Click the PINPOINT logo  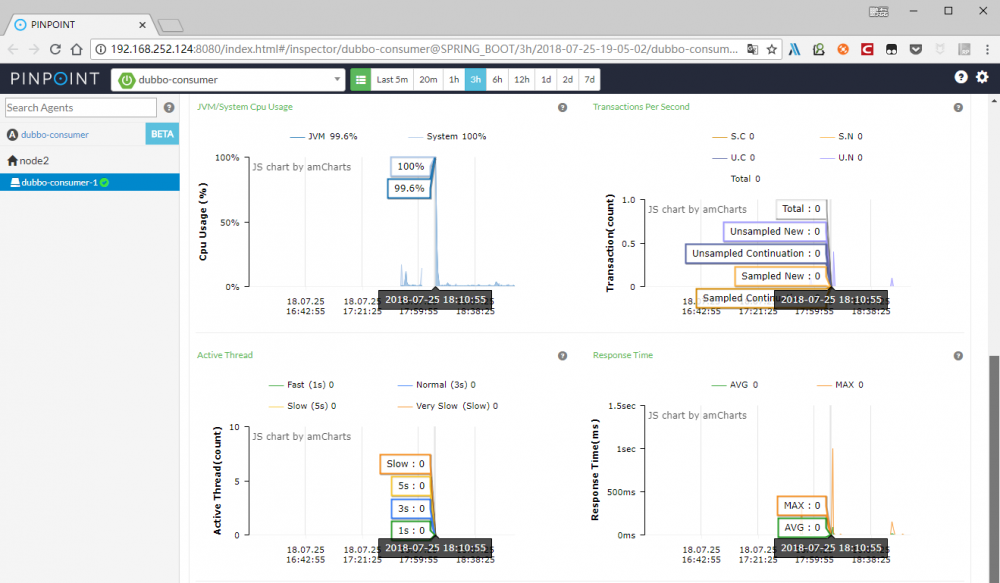(x=55, y=79)
